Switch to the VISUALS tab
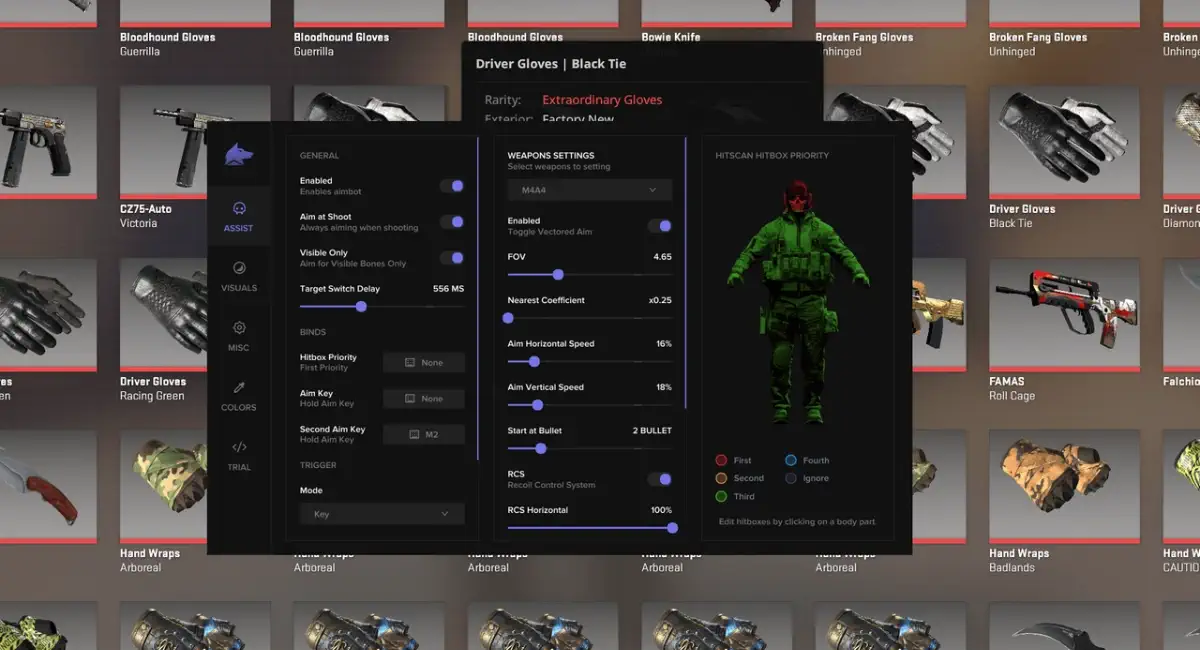 pos(238,277)
